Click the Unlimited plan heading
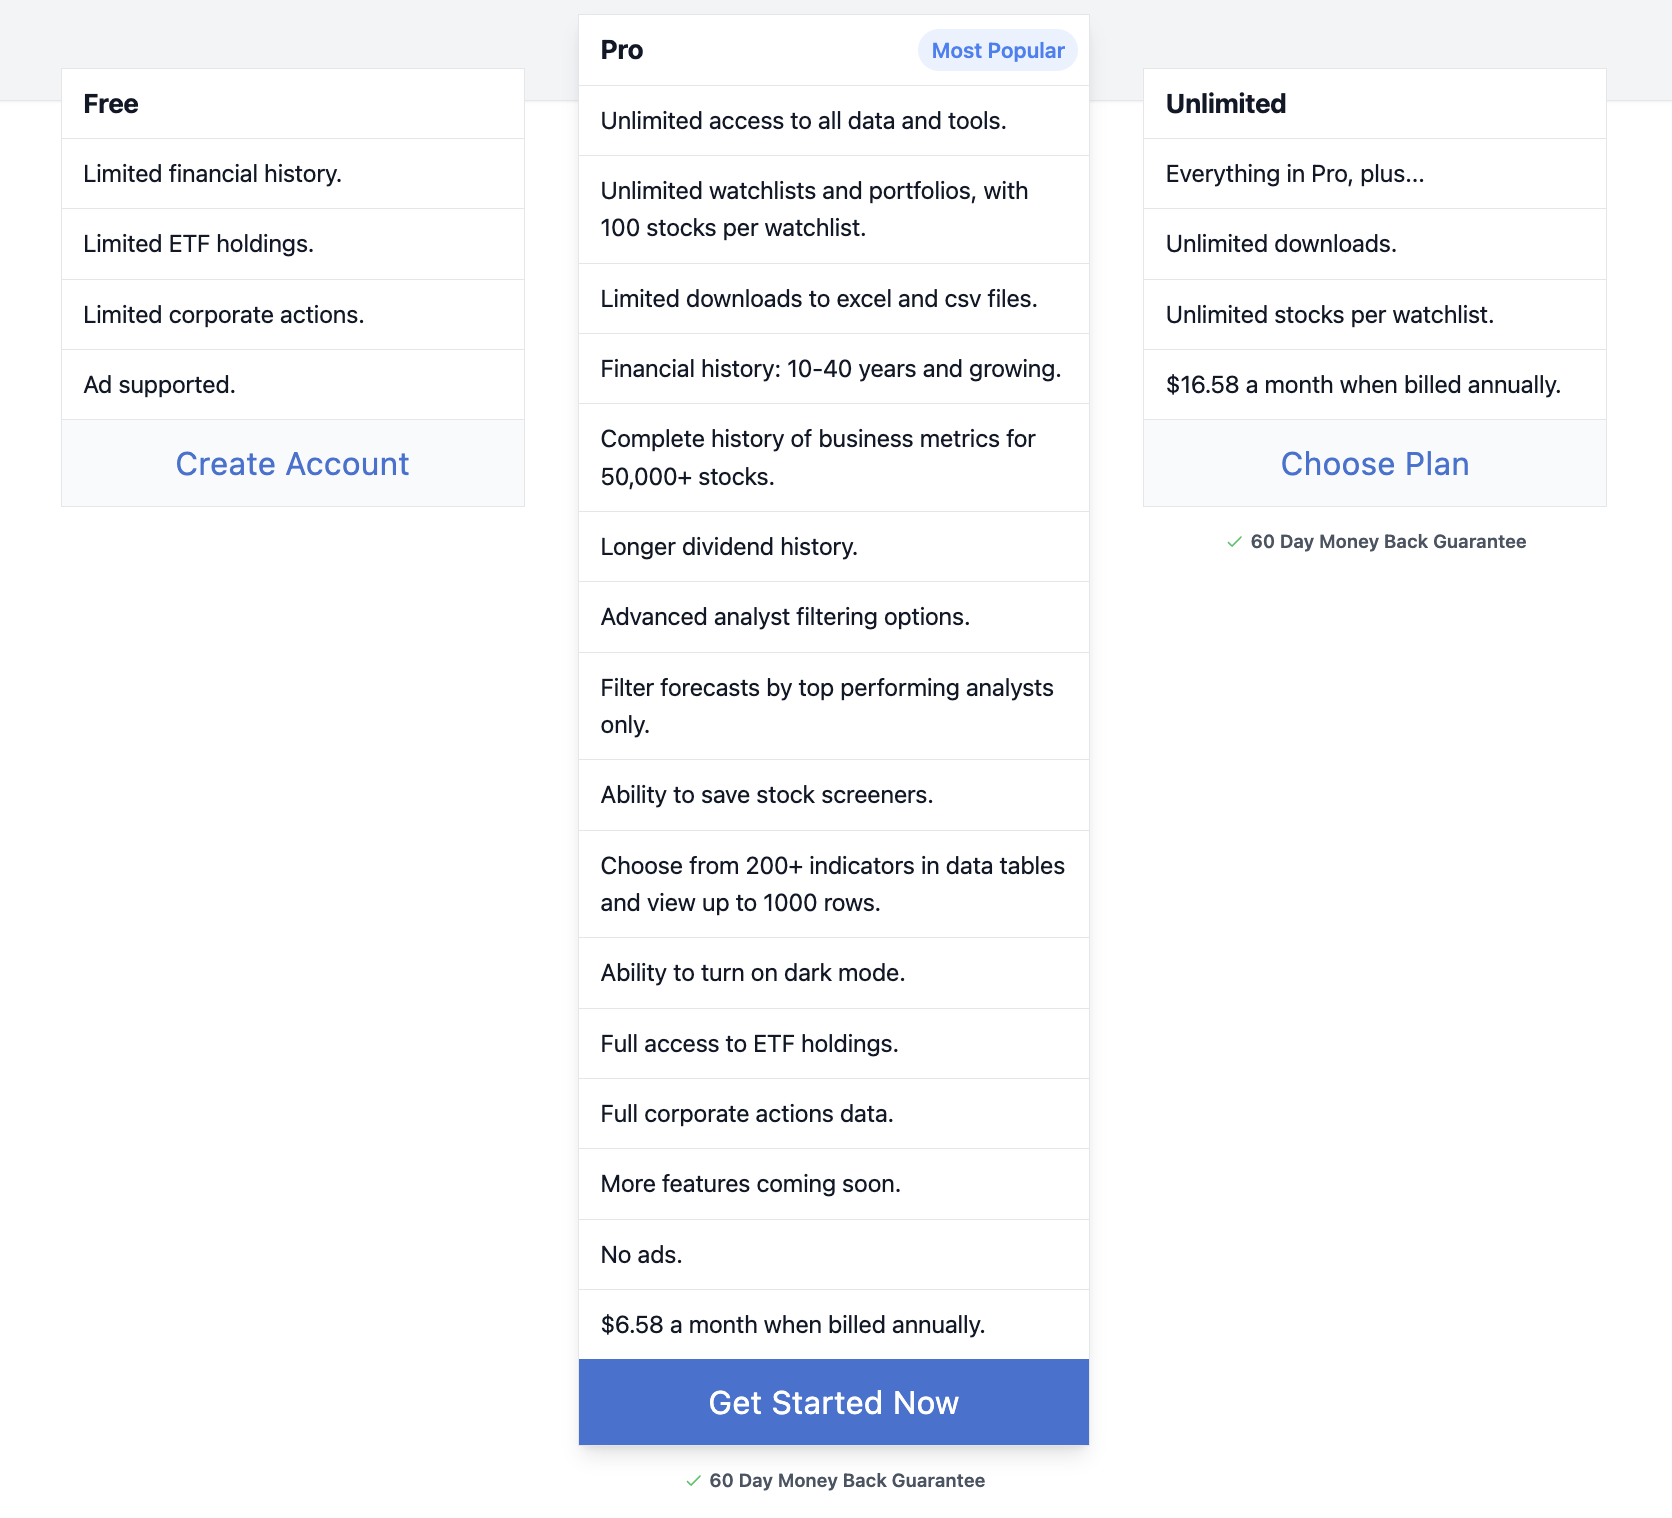The image size is (1672, 1518). click(1225, 104)
